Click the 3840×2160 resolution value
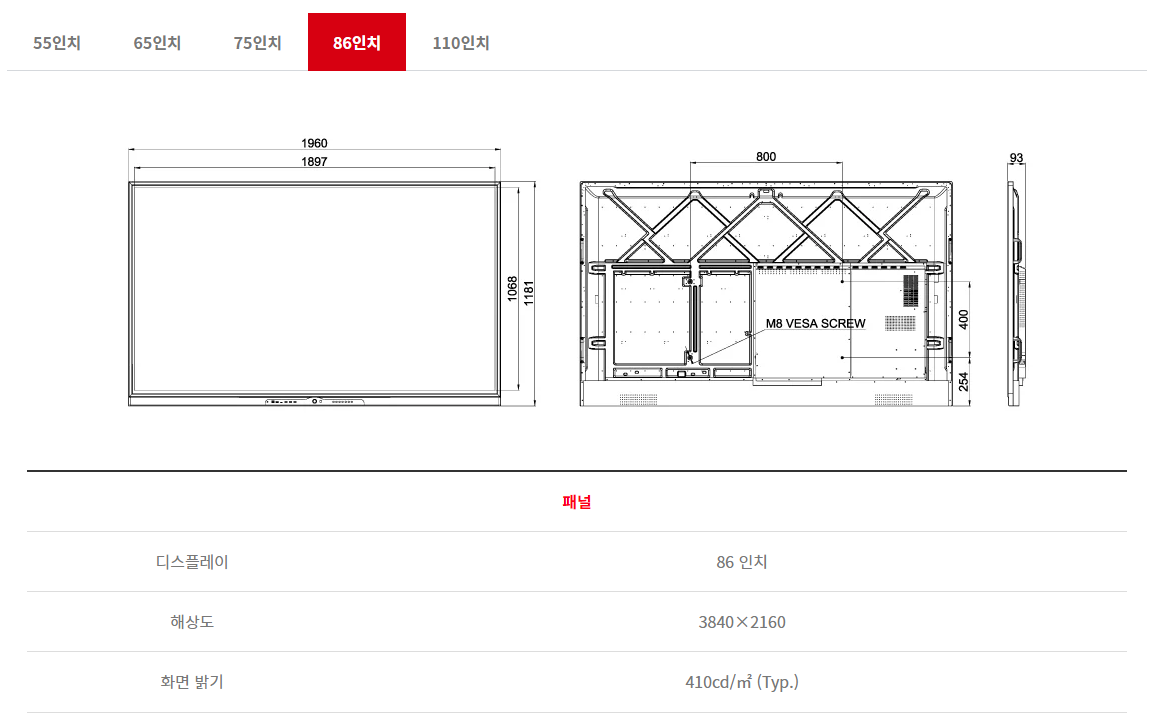Image resolution: width=1173 pixels, height=719 pixels. [x=742, y=622]
